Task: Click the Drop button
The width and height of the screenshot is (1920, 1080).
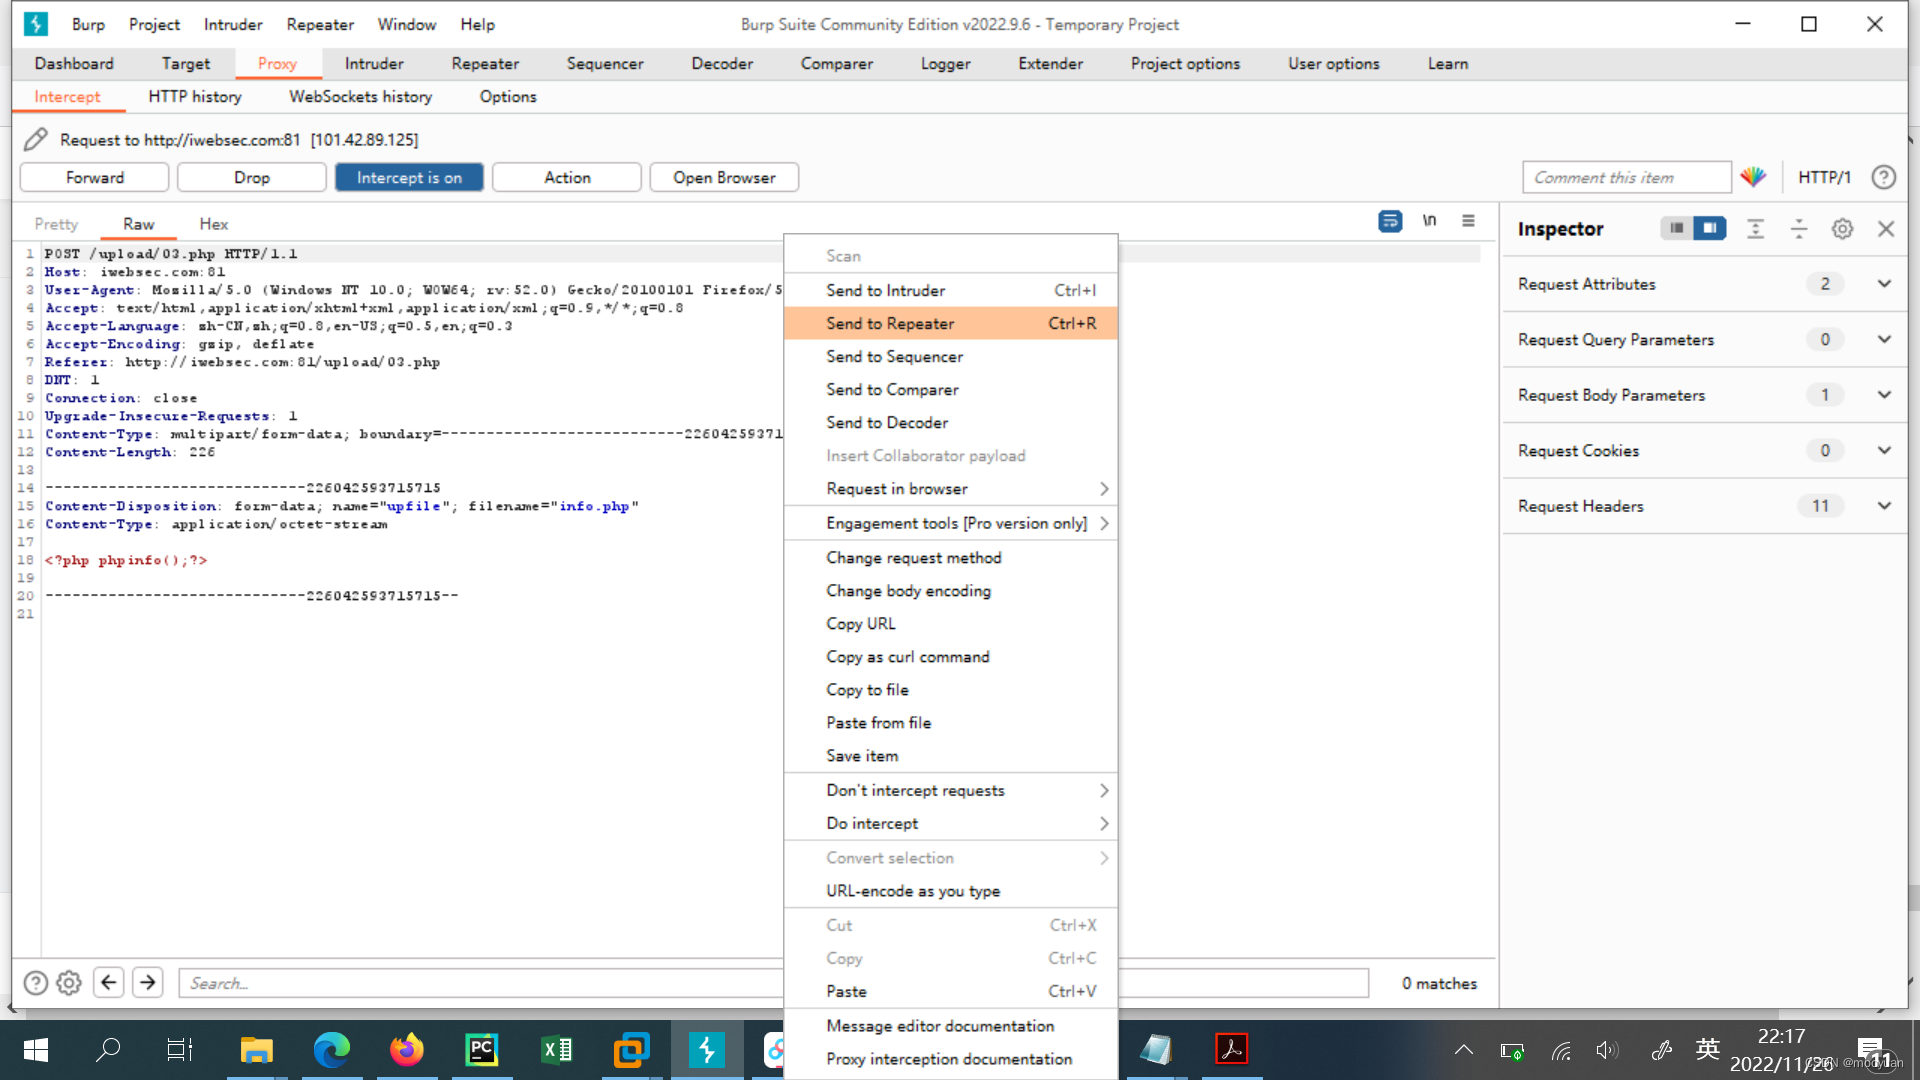Action: [252, 177]
